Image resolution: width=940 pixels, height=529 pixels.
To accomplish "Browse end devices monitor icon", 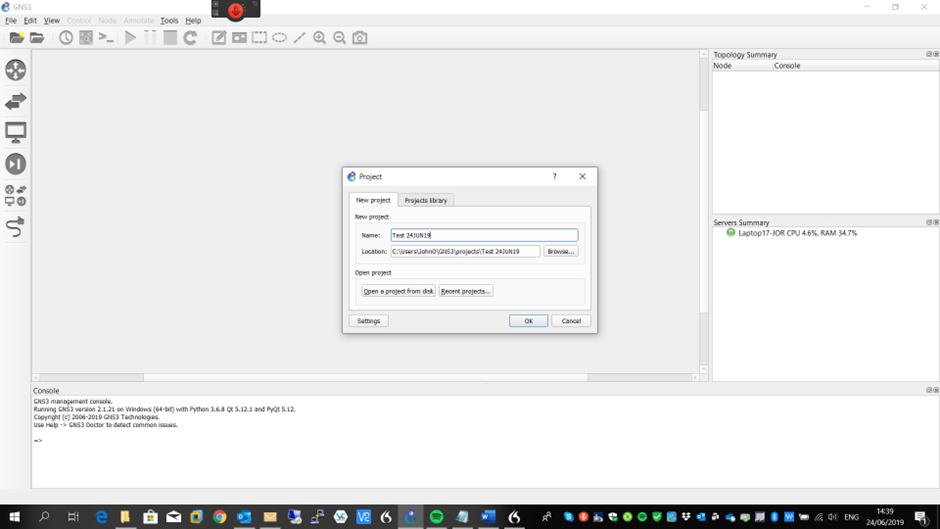I will pos(16,132).
